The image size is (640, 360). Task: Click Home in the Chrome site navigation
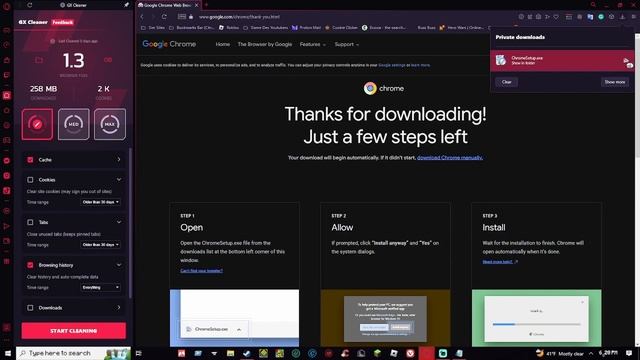pyautogui.click(x=222, y=44)
